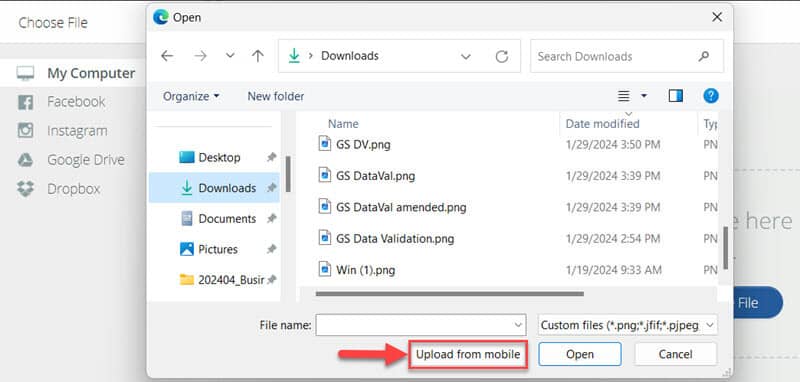This screenshot has width=800, height=382.
Task: Click the Open button
Action: pyautogui.click(x=580, y=354)
